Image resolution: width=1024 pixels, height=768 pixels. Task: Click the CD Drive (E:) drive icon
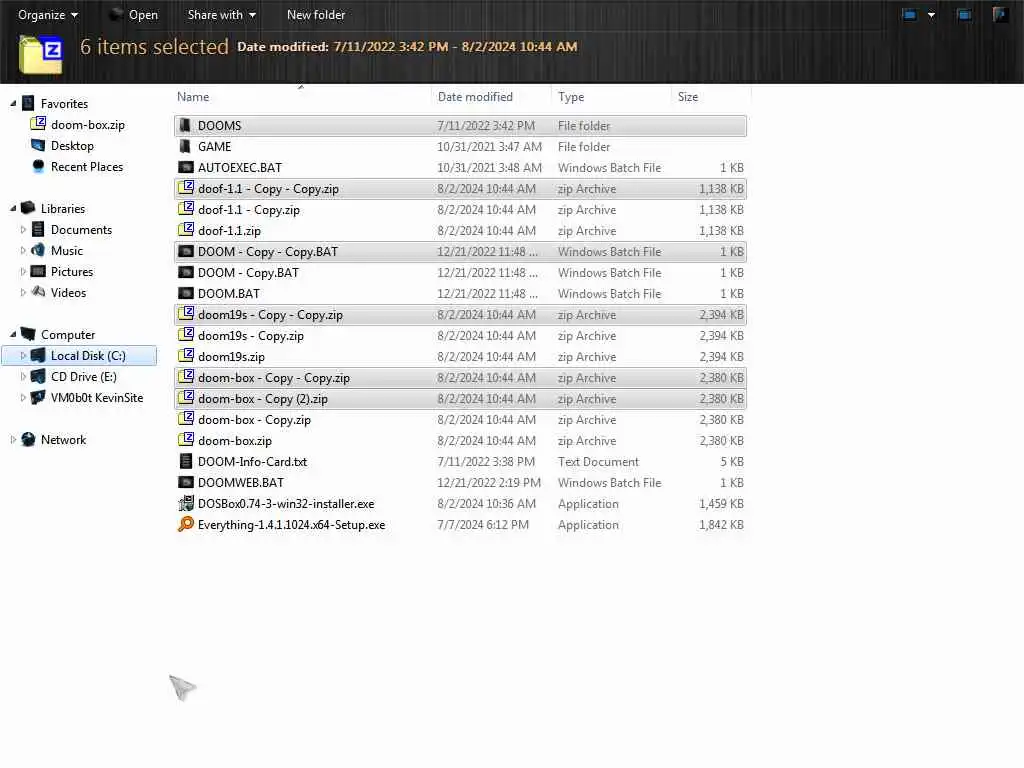[39, 376]
